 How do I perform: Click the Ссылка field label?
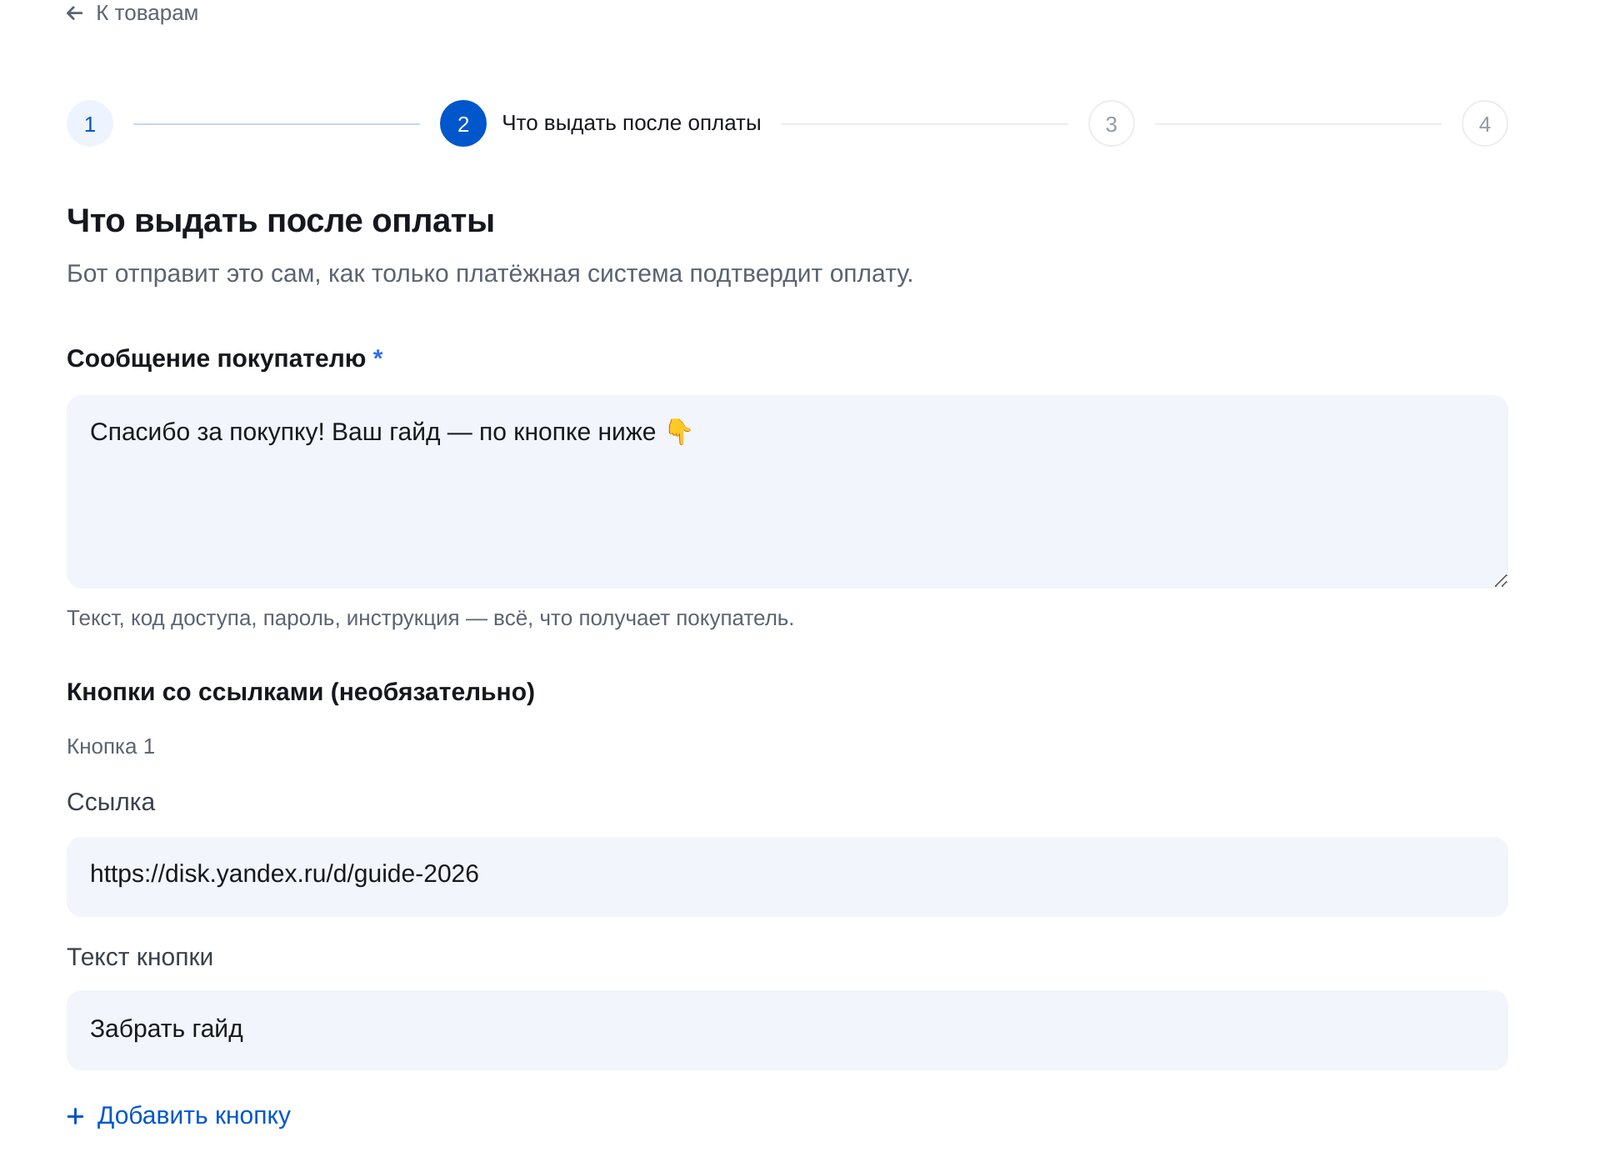click(111, 802)
